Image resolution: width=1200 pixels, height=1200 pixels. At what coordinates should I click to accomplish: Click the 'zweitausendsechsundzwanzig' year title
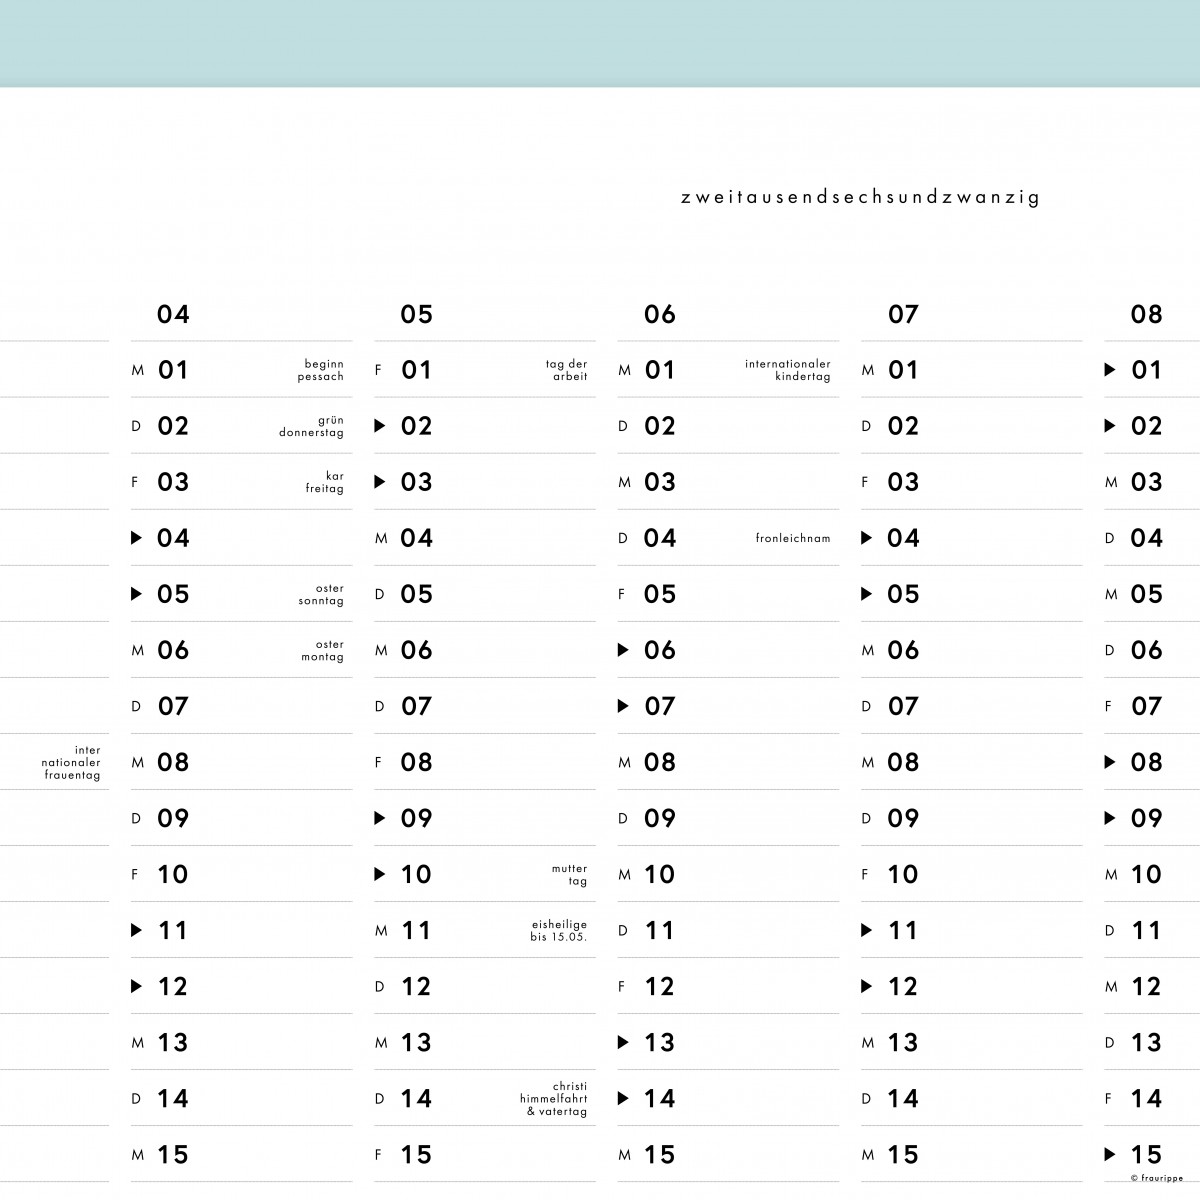[860, 197]
